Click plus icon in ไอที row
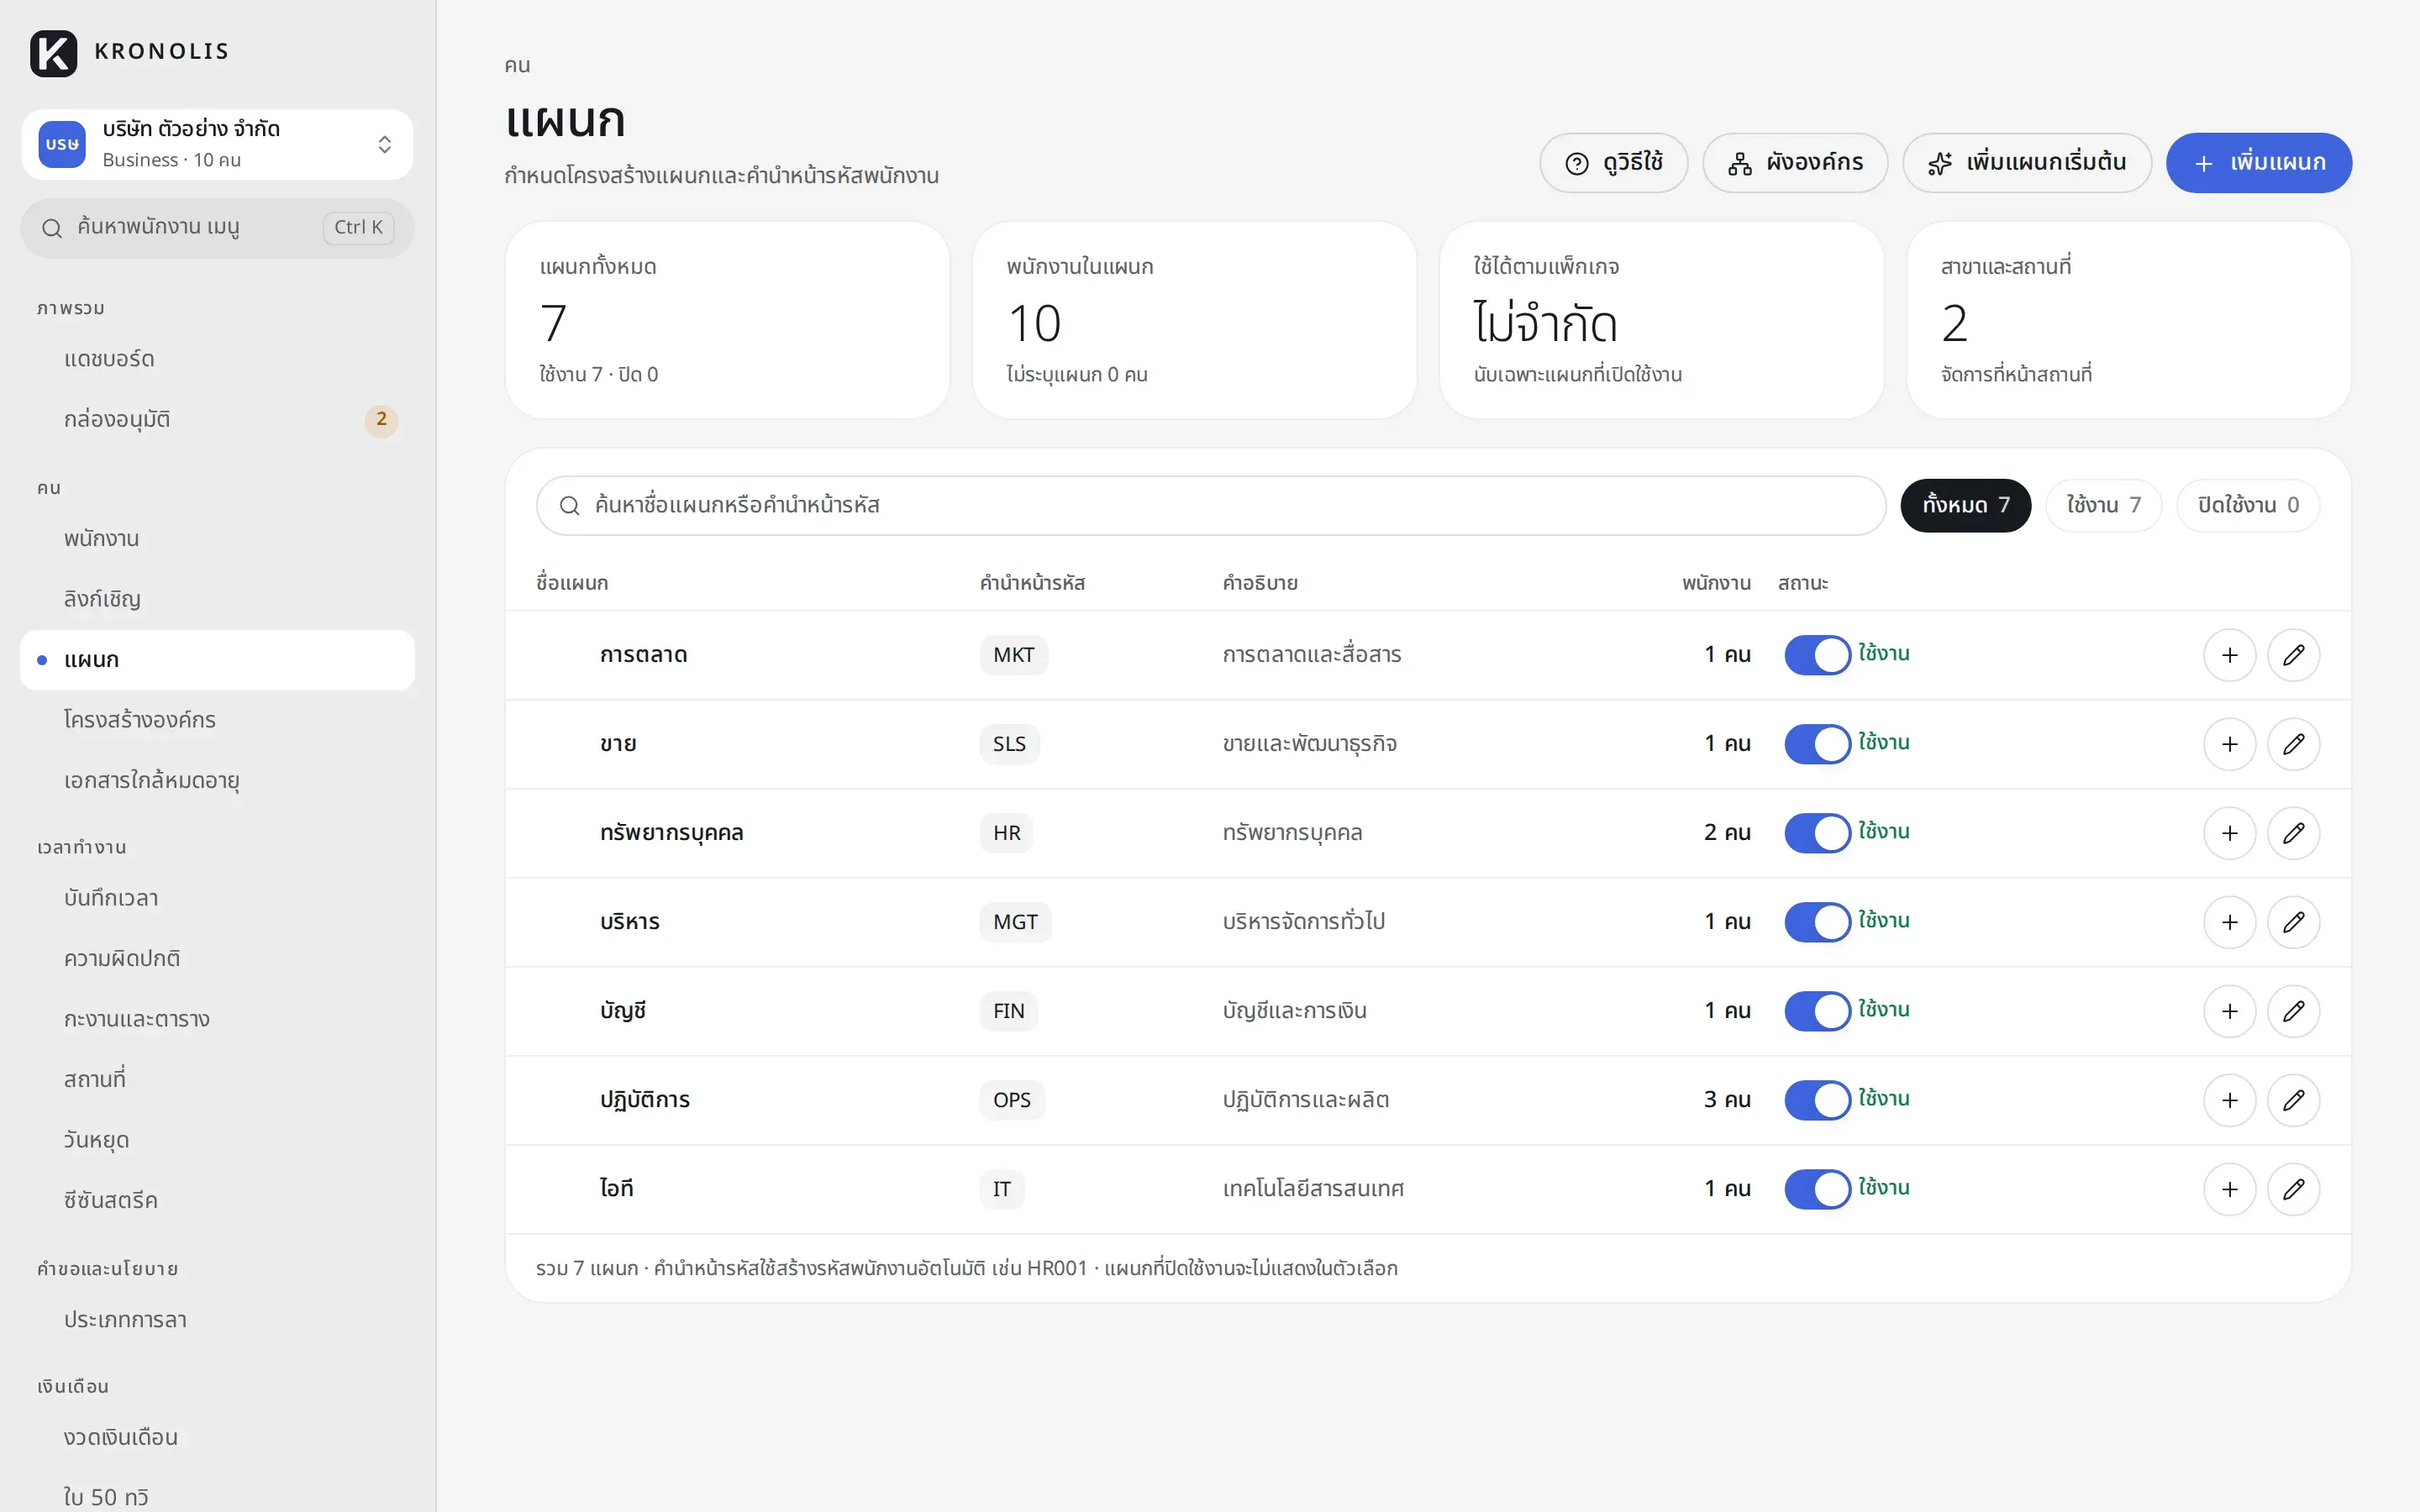2420x1512 pixels. (2229, 1189)
